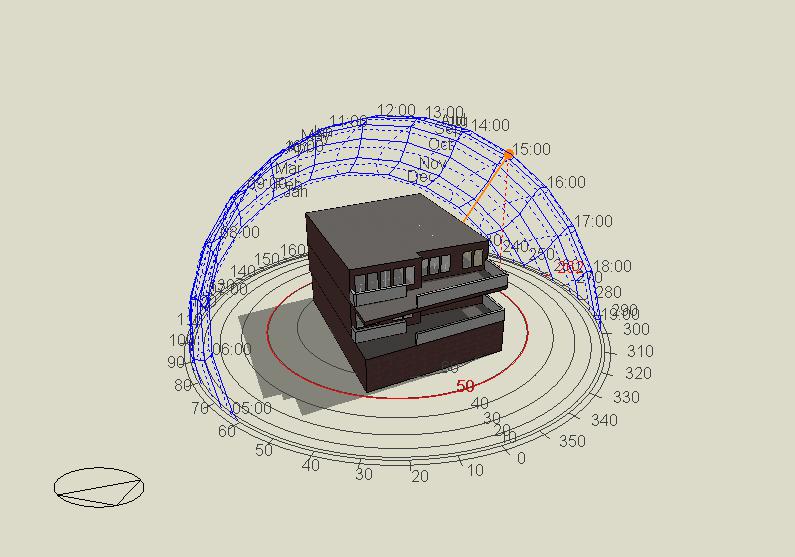Click the "330" azimuth label
Viewport: 795px width, 557px height.
[x=626, y=397]
